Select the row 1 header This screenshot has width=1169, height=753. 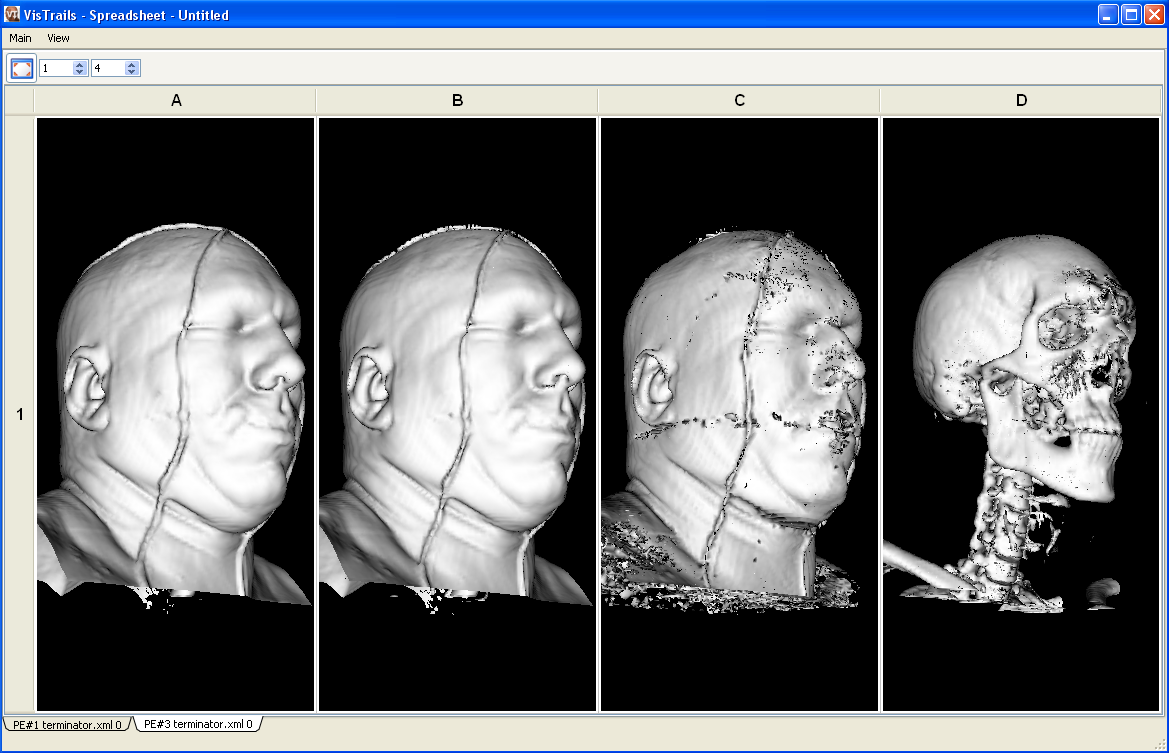coord(19,414)
